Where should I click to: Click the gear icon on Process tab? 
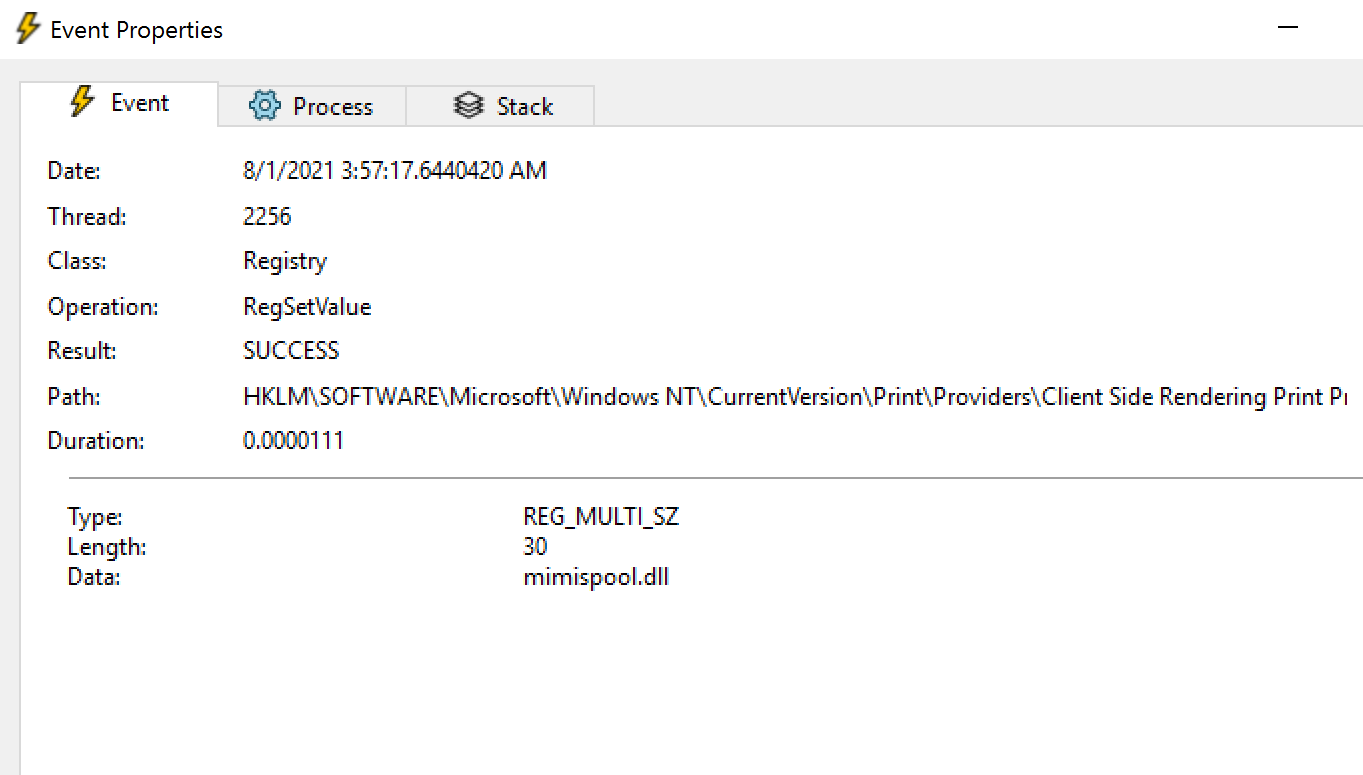(x=265, y=106)
